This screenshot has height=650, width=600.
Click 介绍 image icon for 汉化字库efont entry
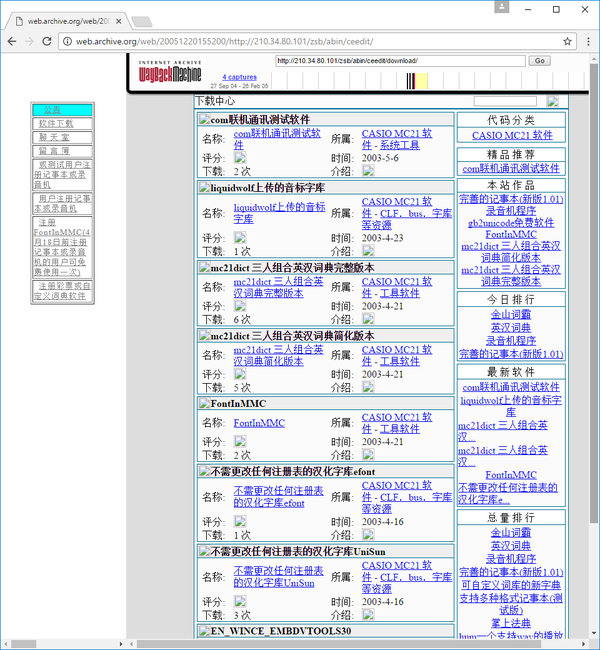coord(368,534)
